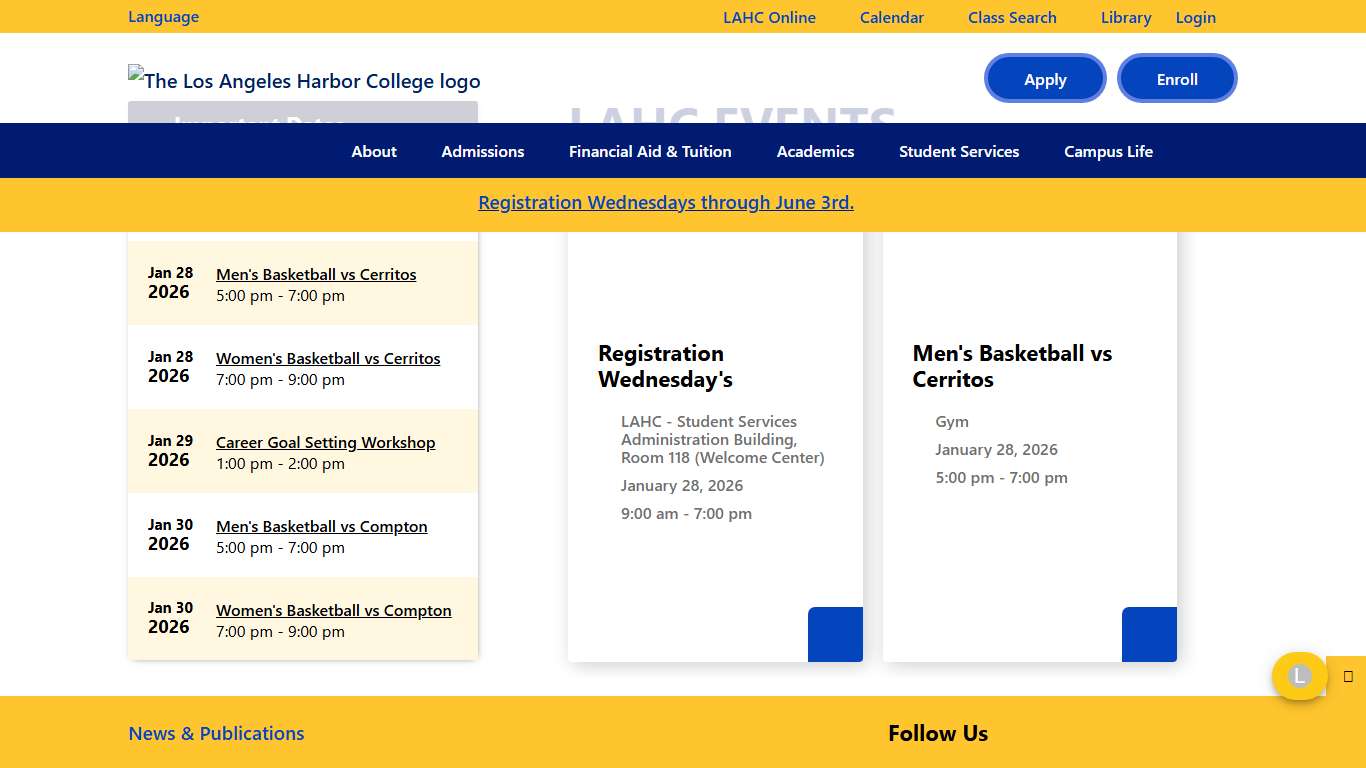Open the Language selector

[x=163, y=16]
